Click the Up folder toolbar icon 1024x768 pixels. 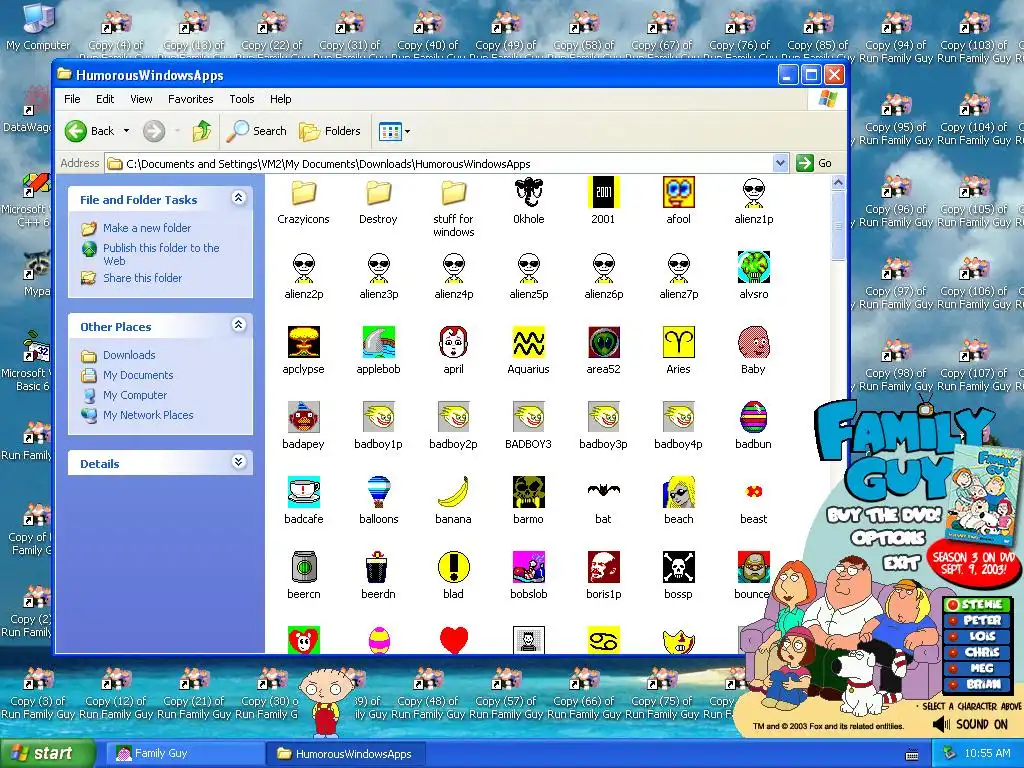pos(202,131)
